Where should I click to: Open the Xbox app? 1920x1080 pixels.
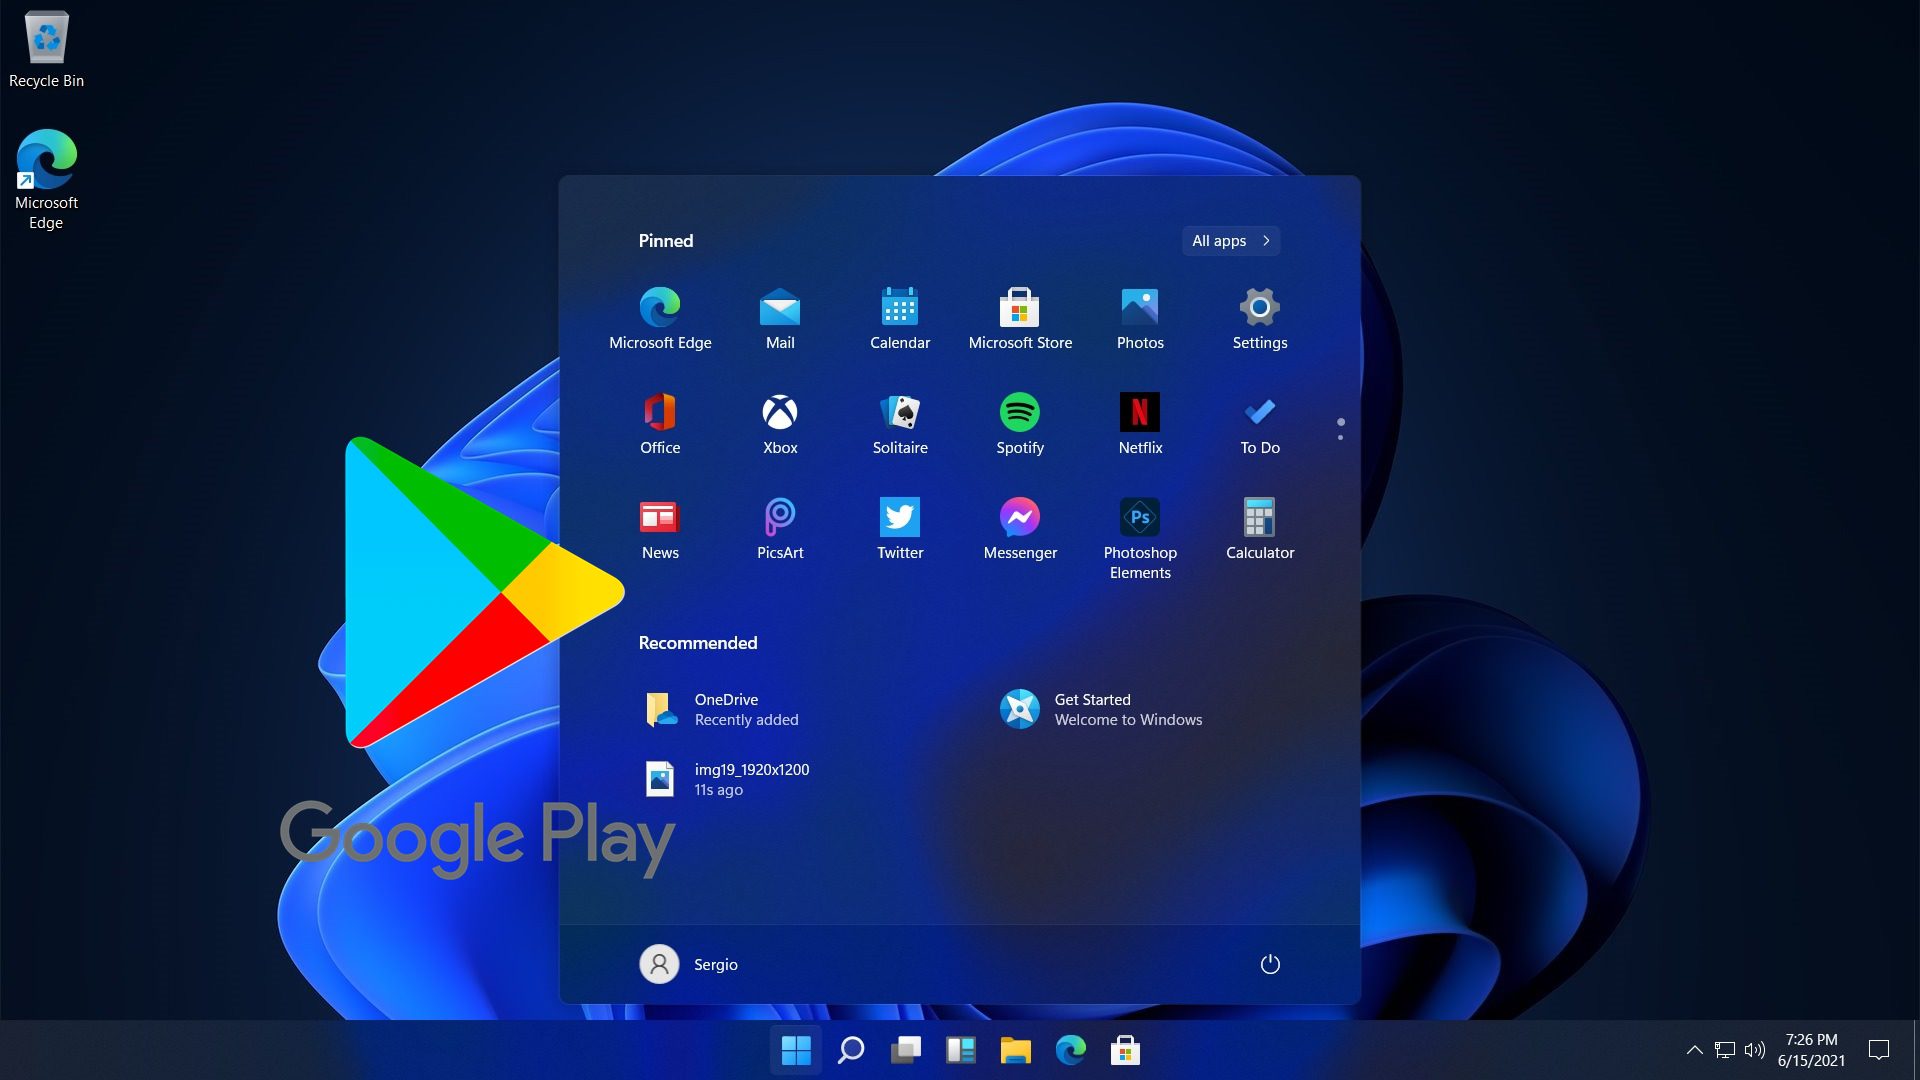tap(780, 423)
